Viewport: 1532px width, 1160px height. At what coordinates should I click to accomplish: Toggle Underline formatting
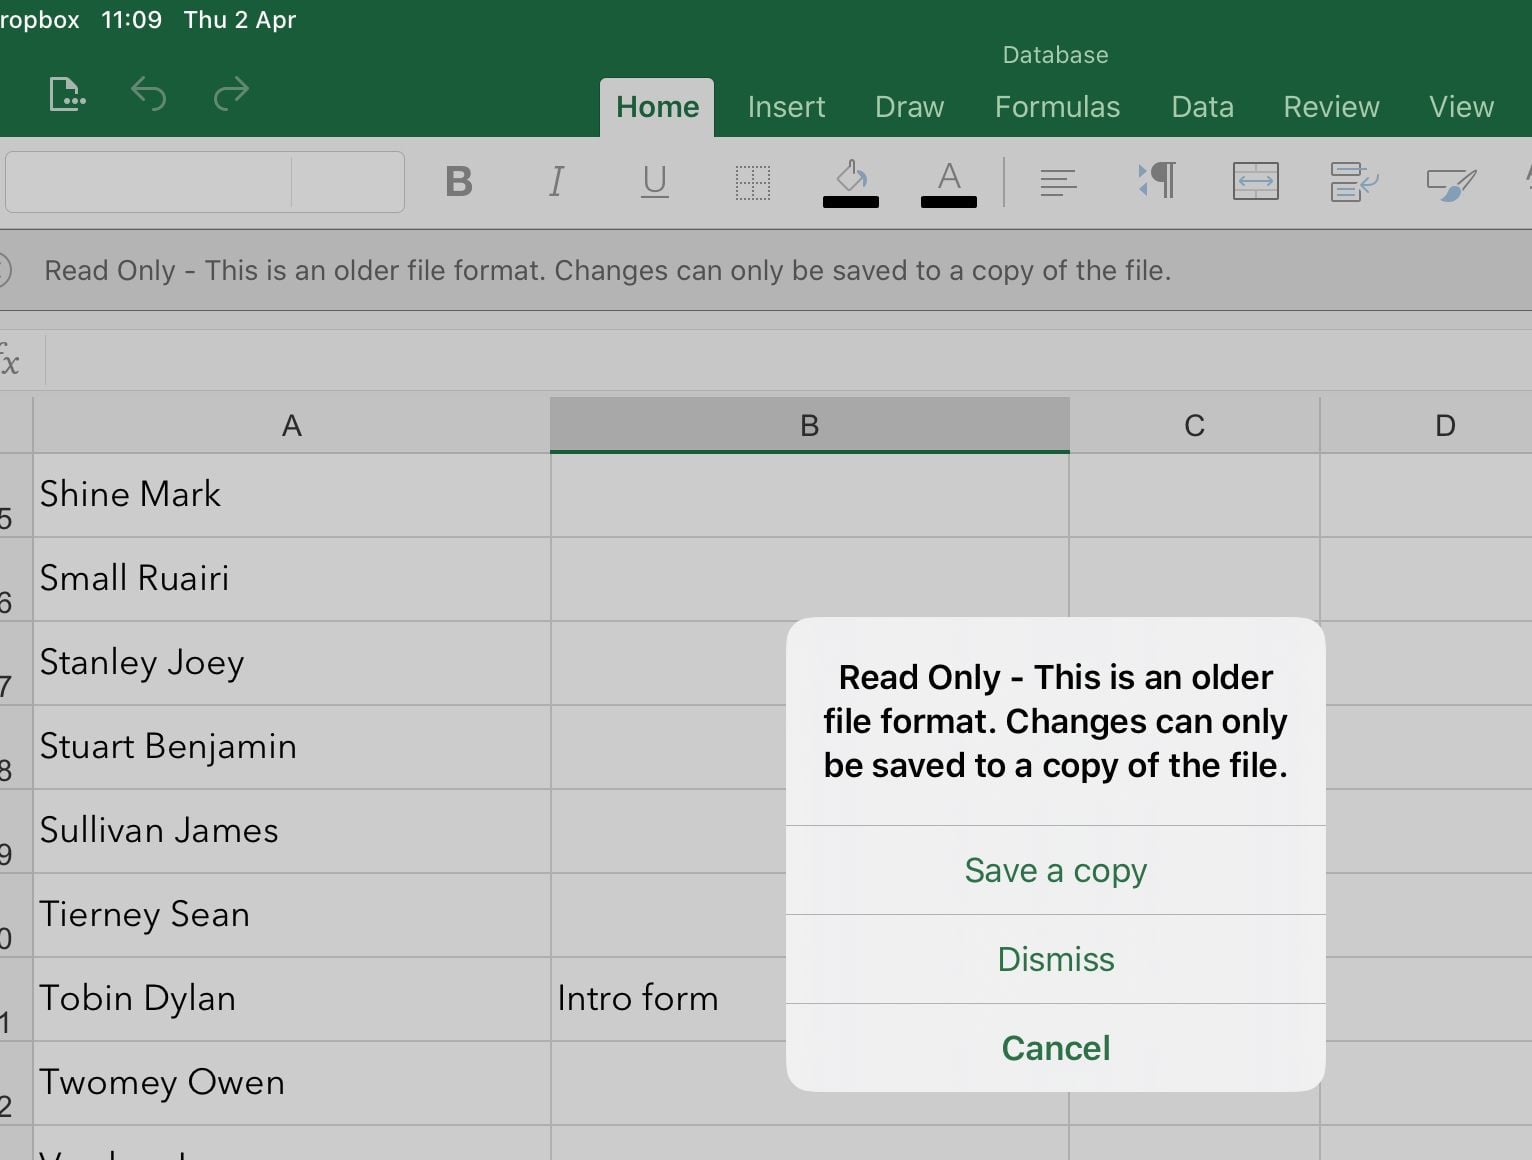tap(654, 182)
